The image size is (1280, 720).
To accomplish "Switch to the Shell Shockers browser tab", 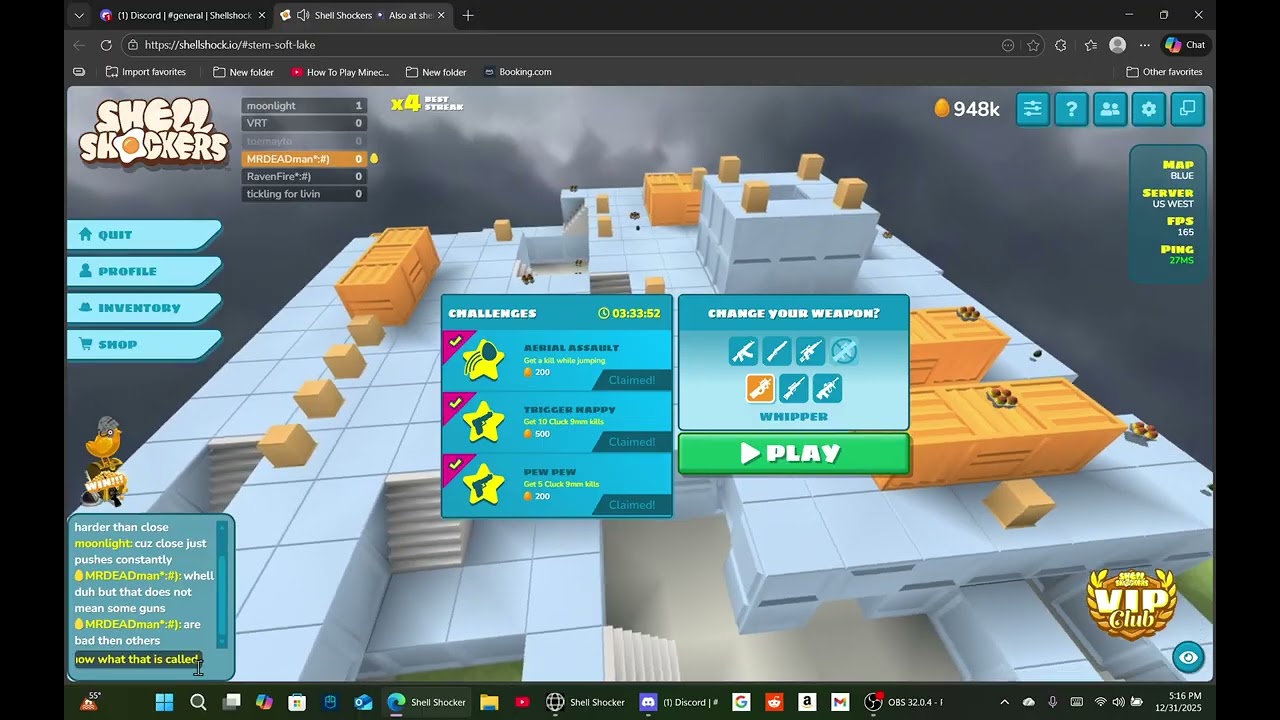I will (x=362, y=15).
